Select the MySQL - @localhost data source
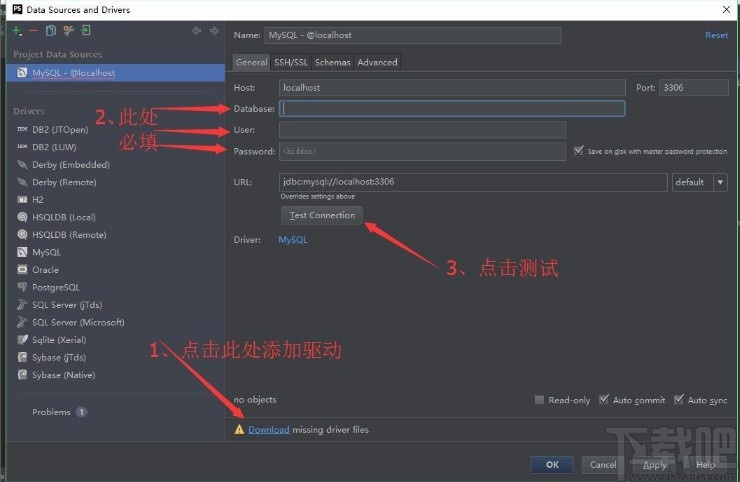The height and width of the screenshot is (482, 740). click(x=116, y=73)
